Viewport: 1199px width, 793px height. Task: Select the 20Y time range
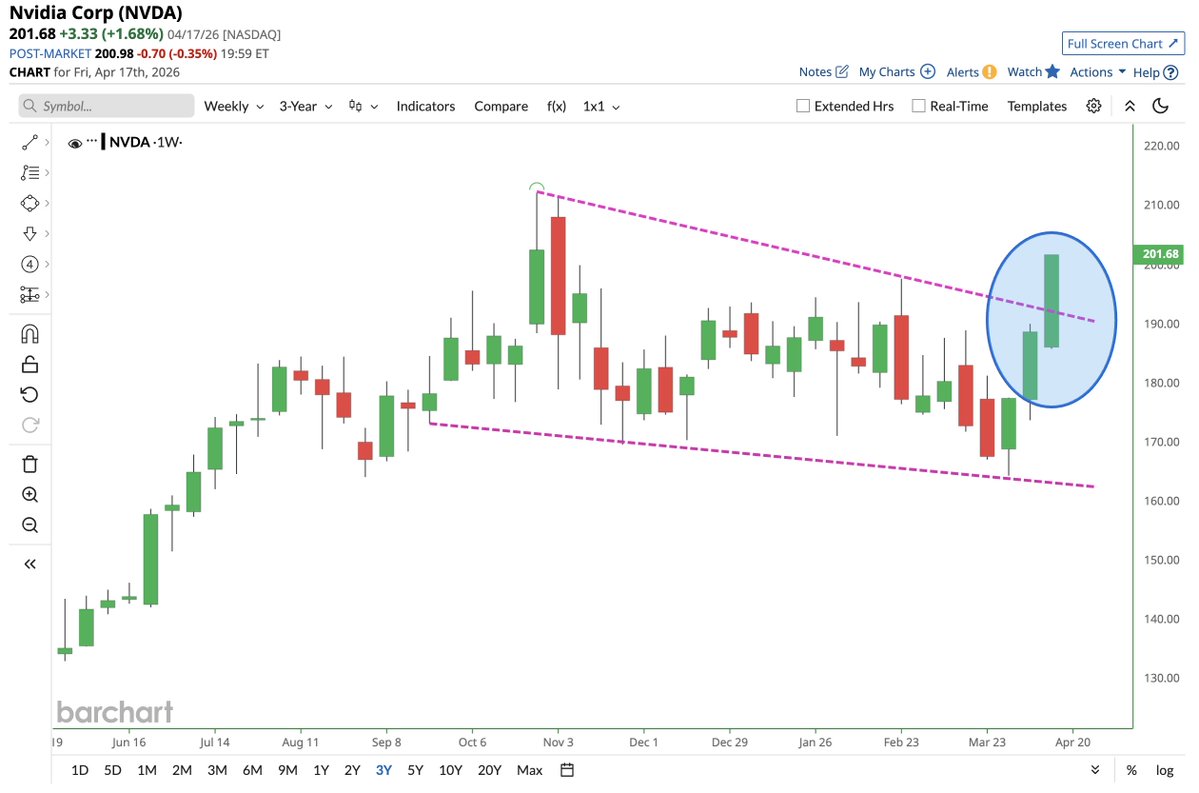(489, 770)
